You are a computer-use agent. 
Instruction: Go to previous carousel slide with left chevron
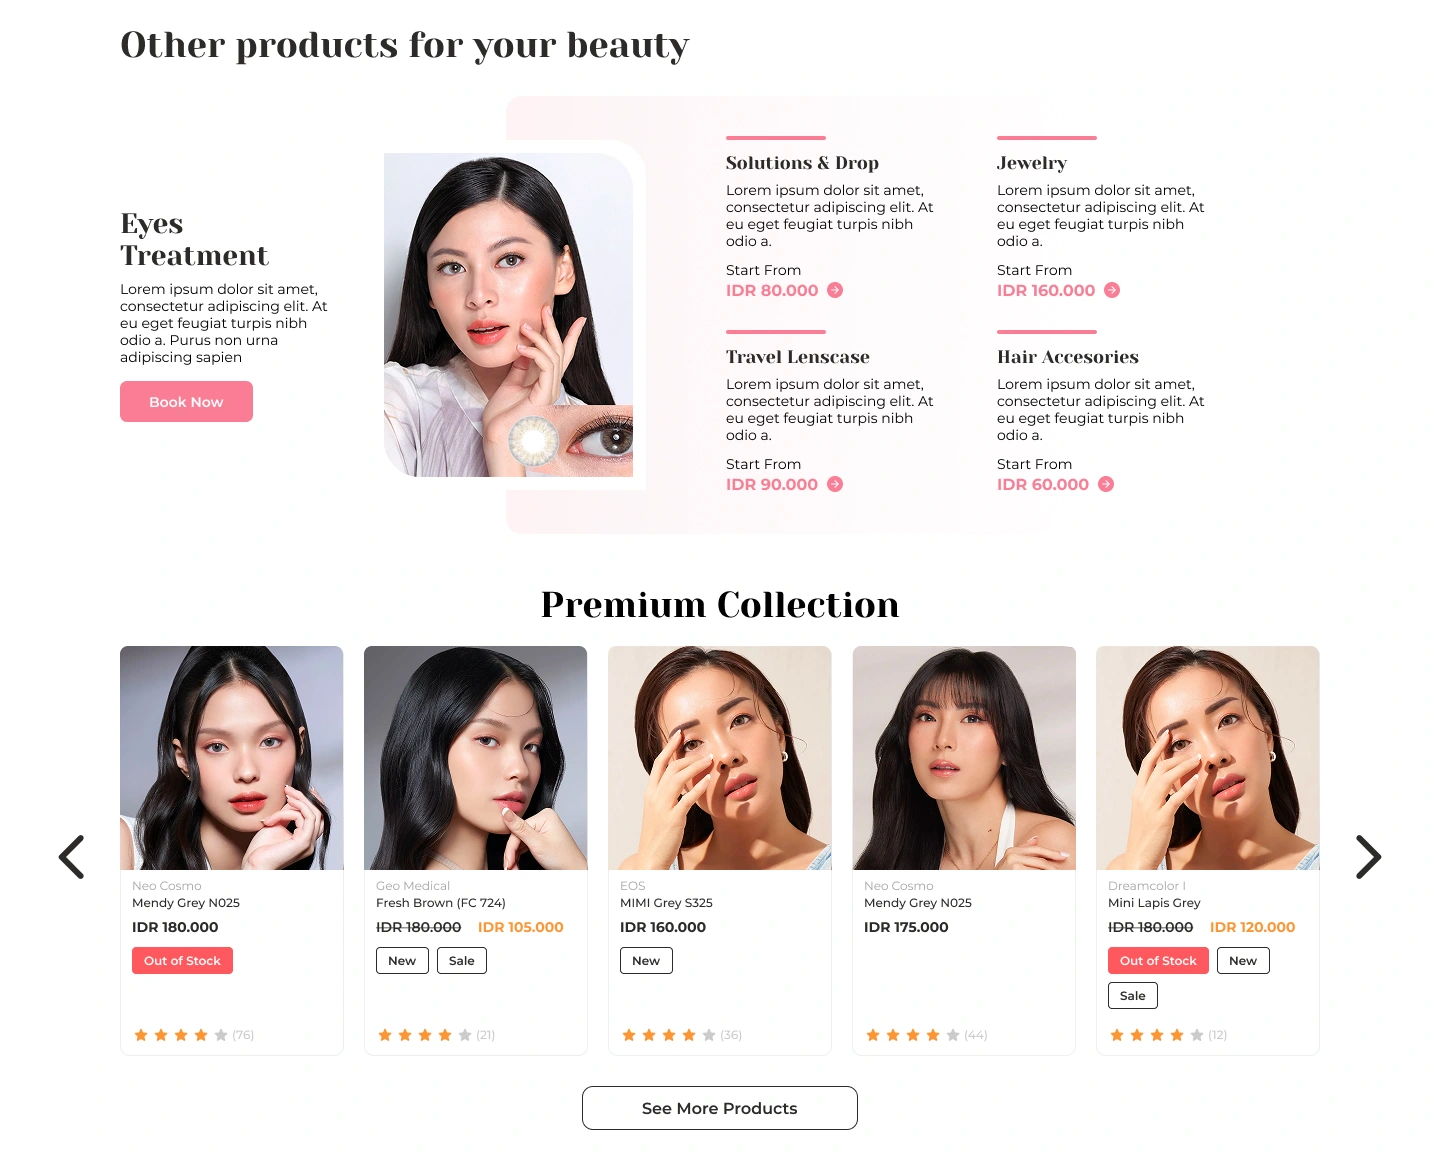click(x=71, y=857)
